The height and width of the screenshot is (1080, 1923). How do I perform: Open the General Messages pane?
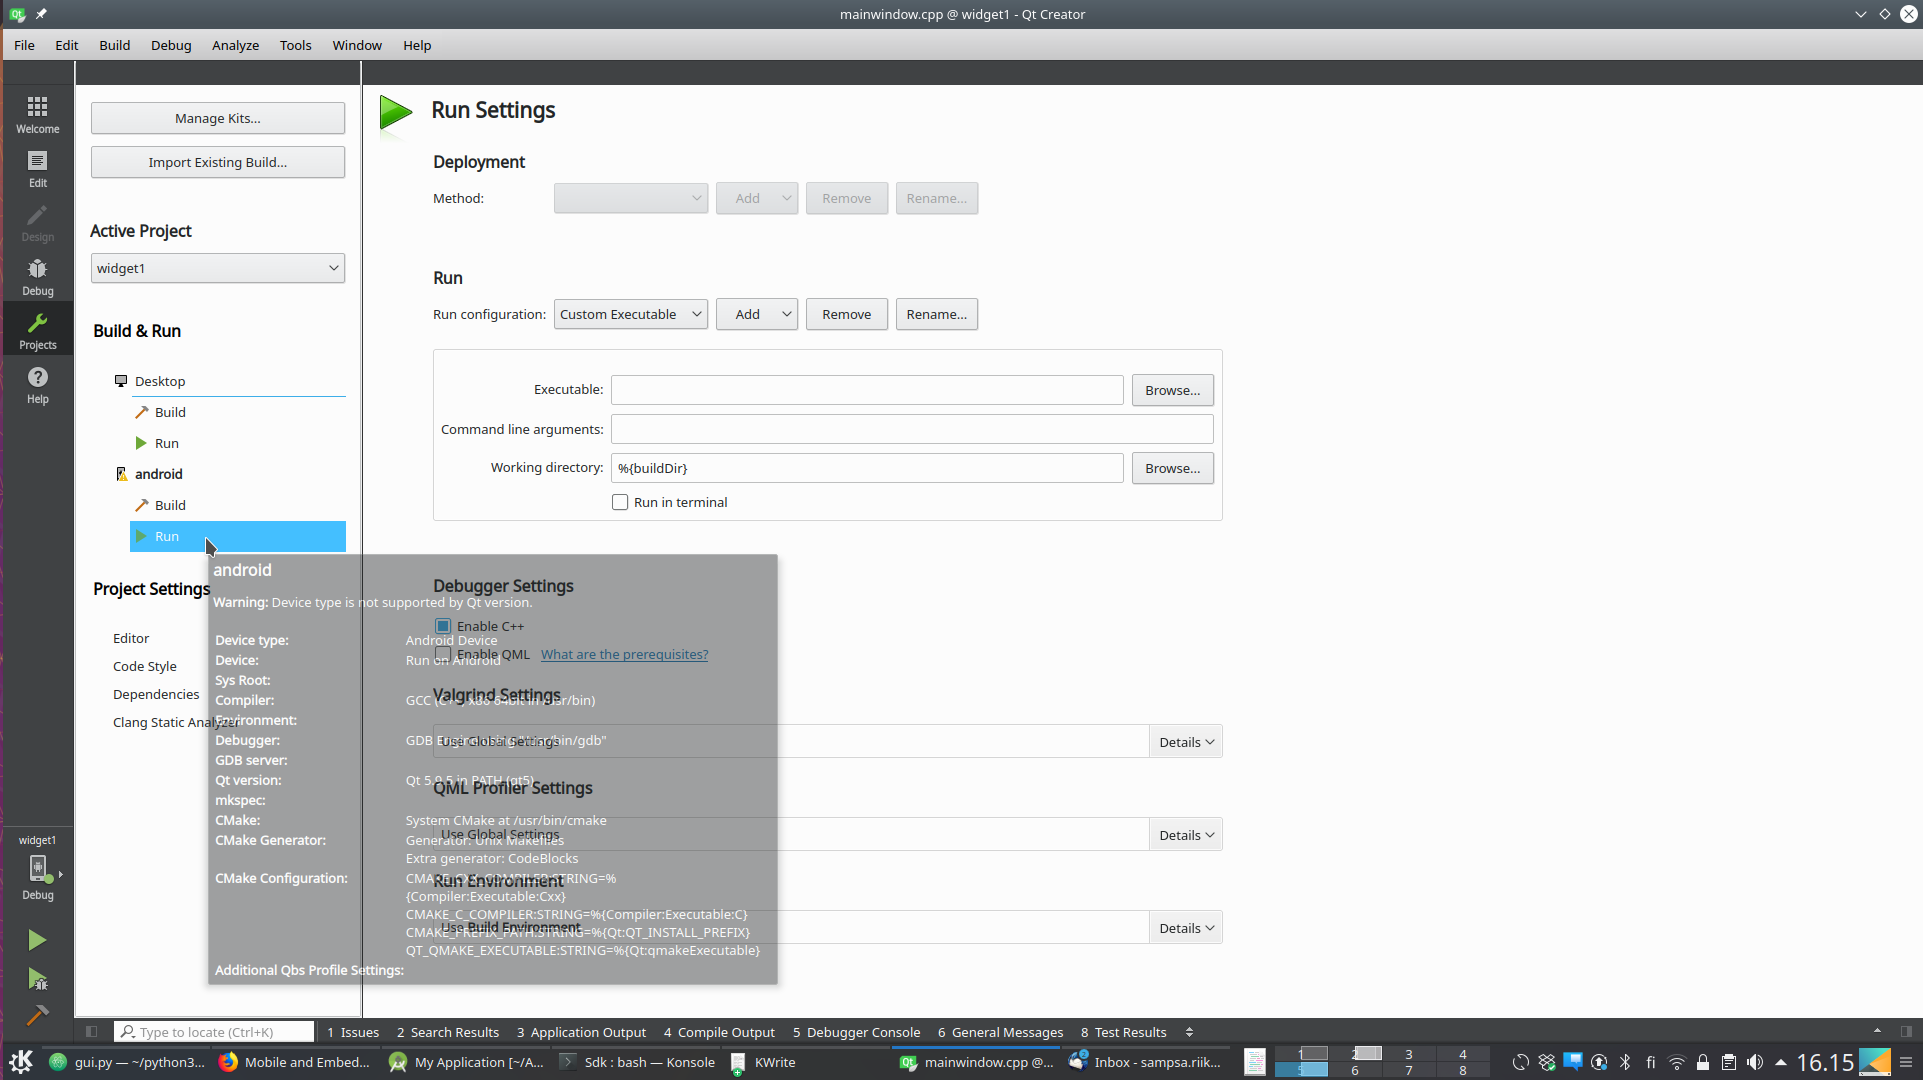(x=1000, y=1032)
